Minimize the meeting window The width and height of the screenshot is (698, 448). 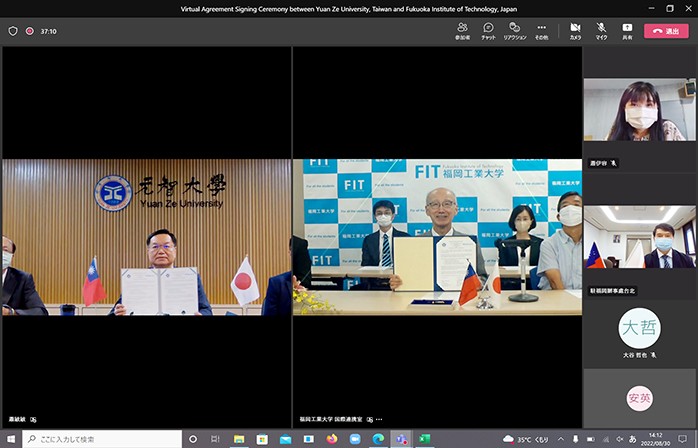[651, 8]
